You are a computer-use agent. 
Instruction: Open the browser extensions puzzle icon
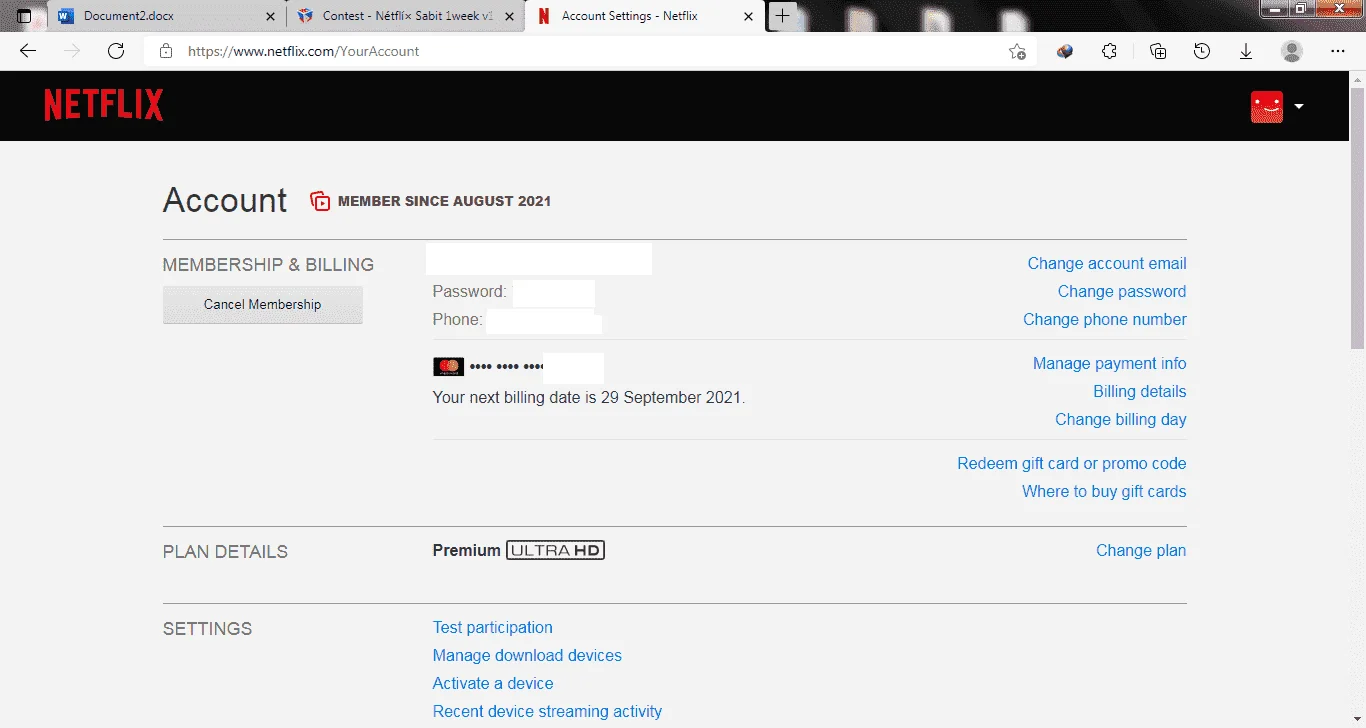(1109, 51)
